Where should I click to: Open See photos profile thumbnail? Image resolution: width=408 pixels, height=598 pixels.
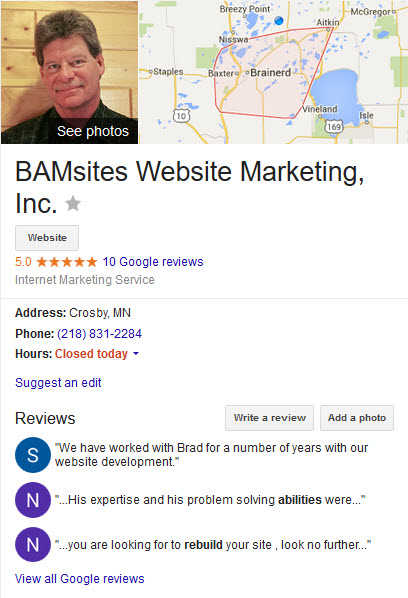coord(70,72)
